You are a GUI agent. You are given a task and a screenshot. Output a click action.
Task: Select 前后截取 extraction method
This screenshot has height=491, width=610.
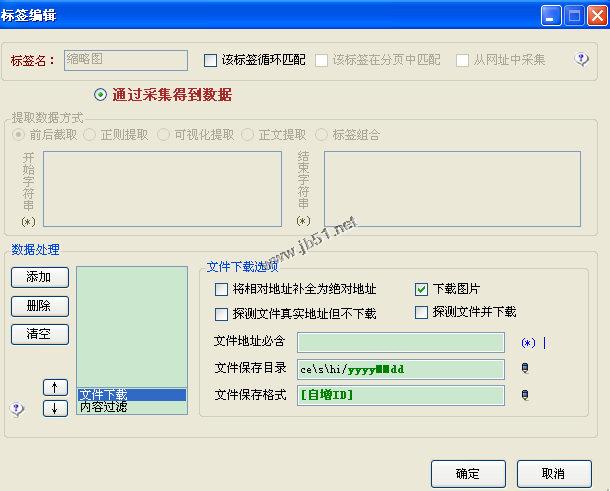pos(18,135)
